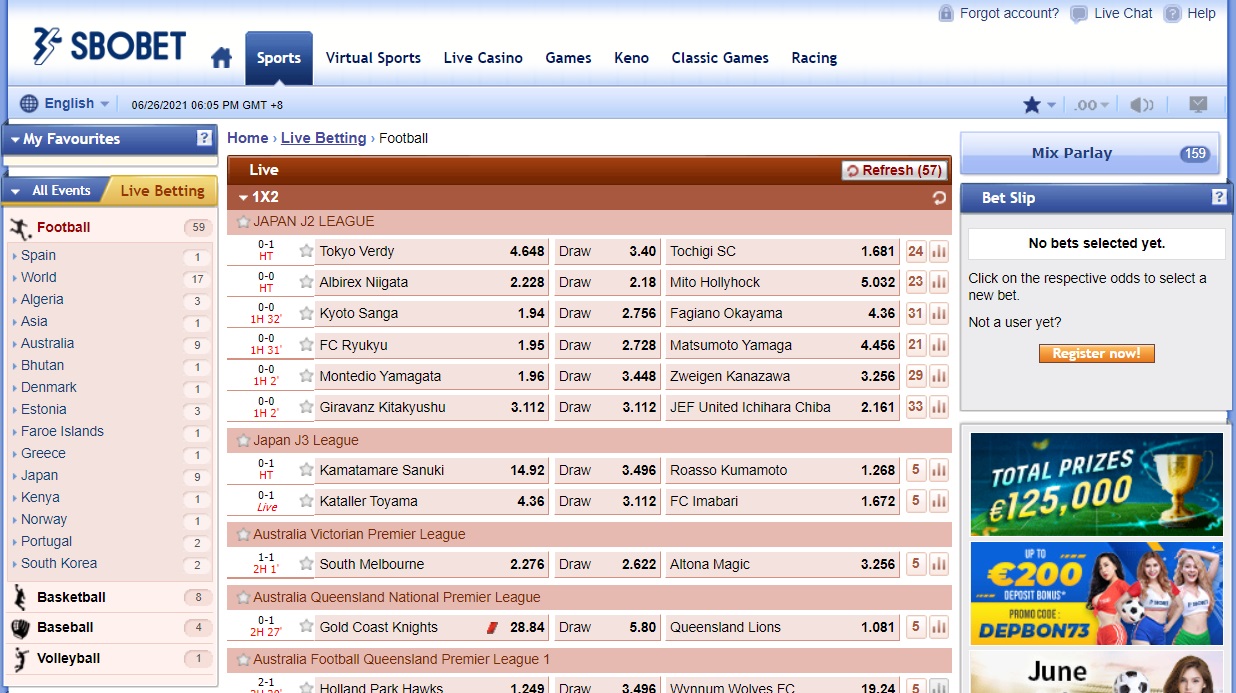Image resolution: width=1236 pixels, height=693 pixels.
Task: Open the favourites star dropdown
Action: [x=1040, y=103]
